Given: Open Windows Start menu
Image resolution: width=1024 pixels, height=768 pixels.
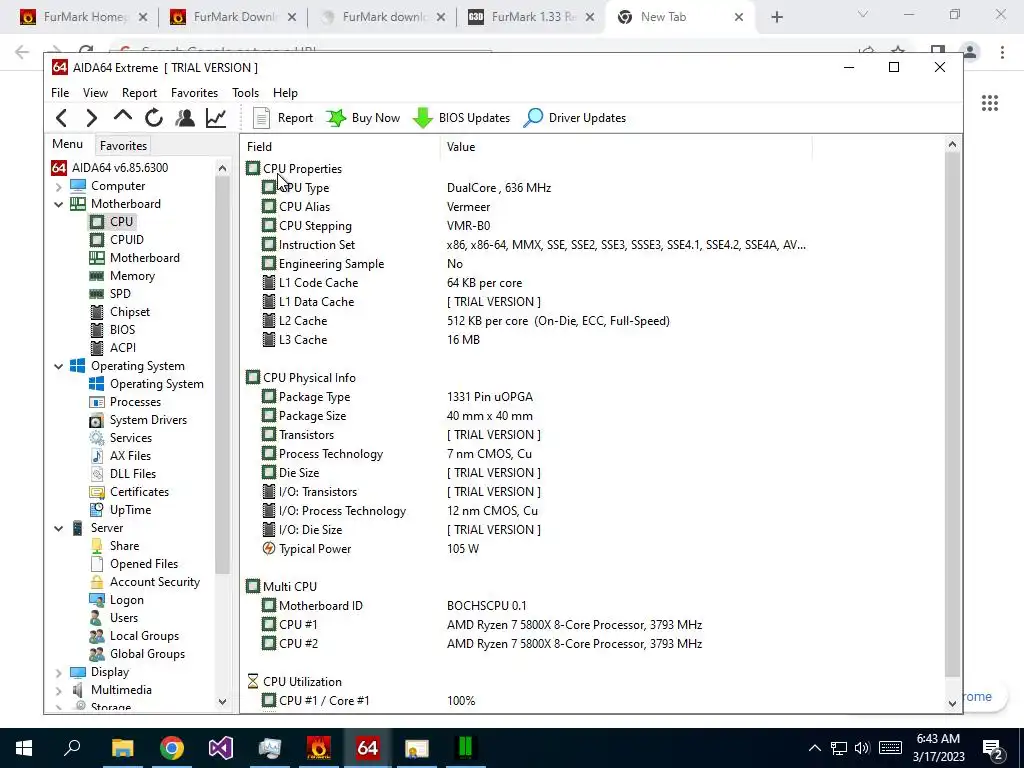Looking at the screenshot, I should [24, 748].
